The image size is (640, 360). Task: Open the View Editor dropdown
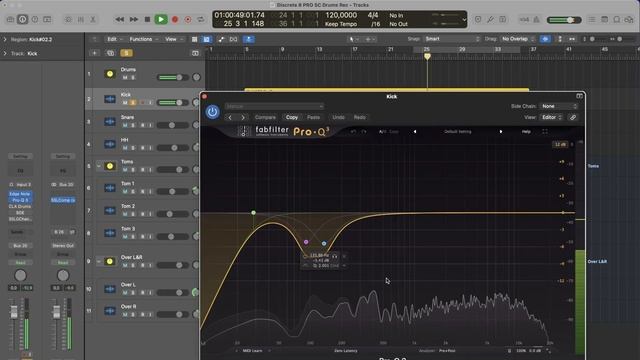point(552,117)
